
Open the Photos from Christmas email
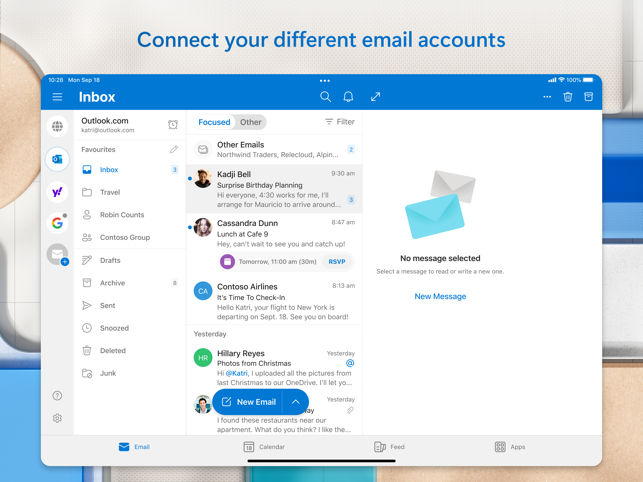click(x=274, y=367)
